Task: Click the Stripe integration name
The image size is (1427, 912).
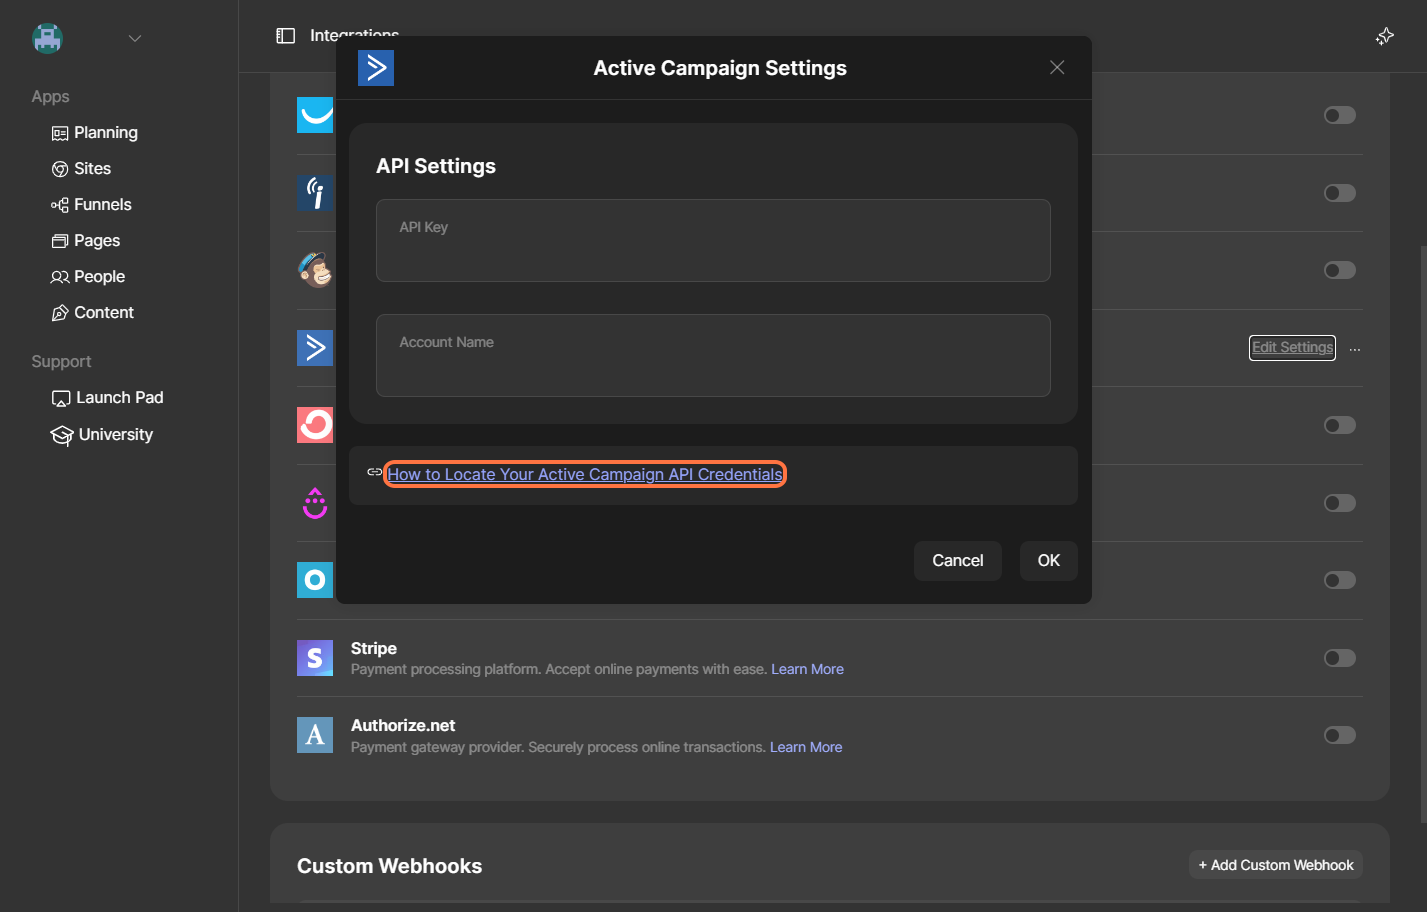Action: (374, 648)
